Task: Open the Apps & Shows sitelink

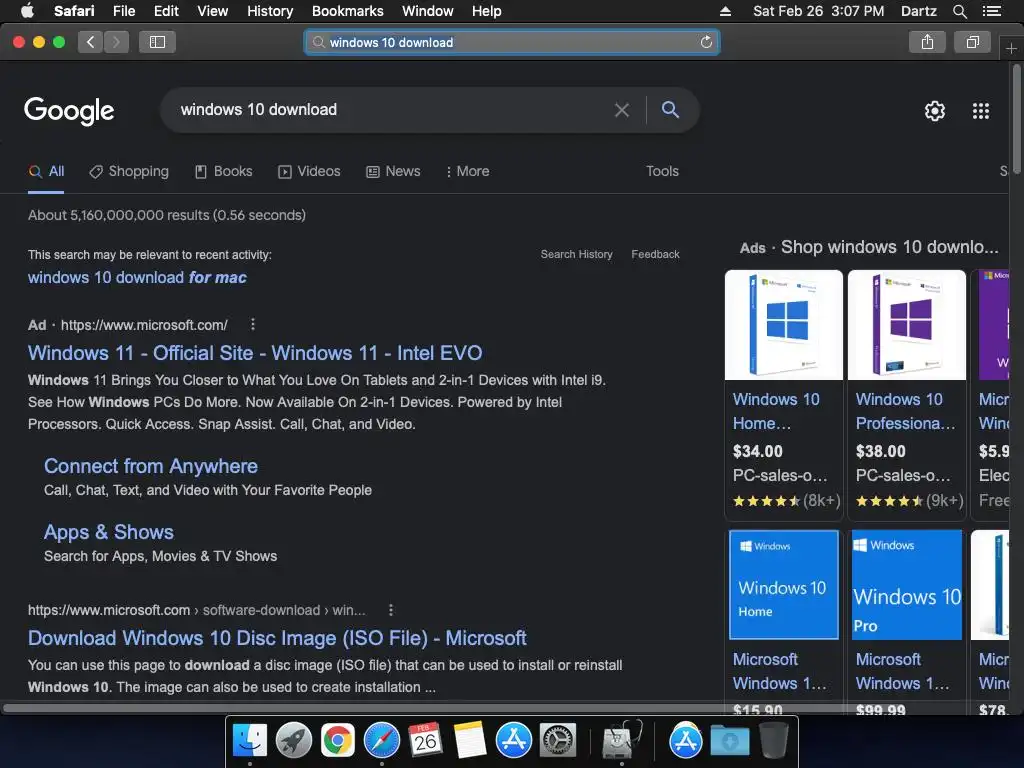Action: point(108,532)
